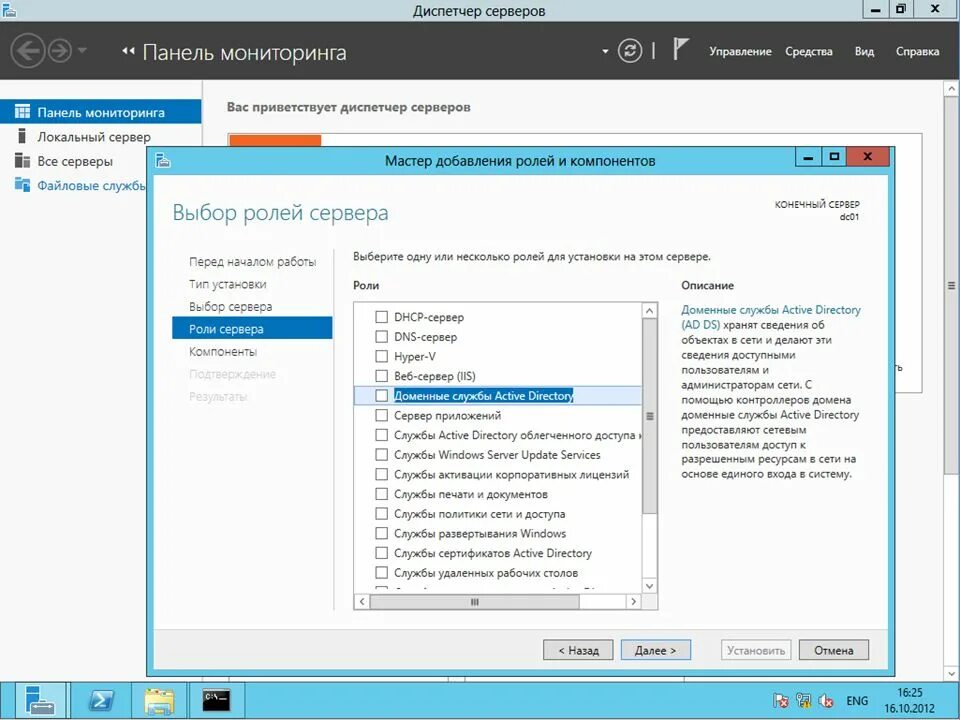Viewport: 960px width, 720px height.
Task: Check the Hyper-V role checkbox
Action: click(x=381, y=356)
